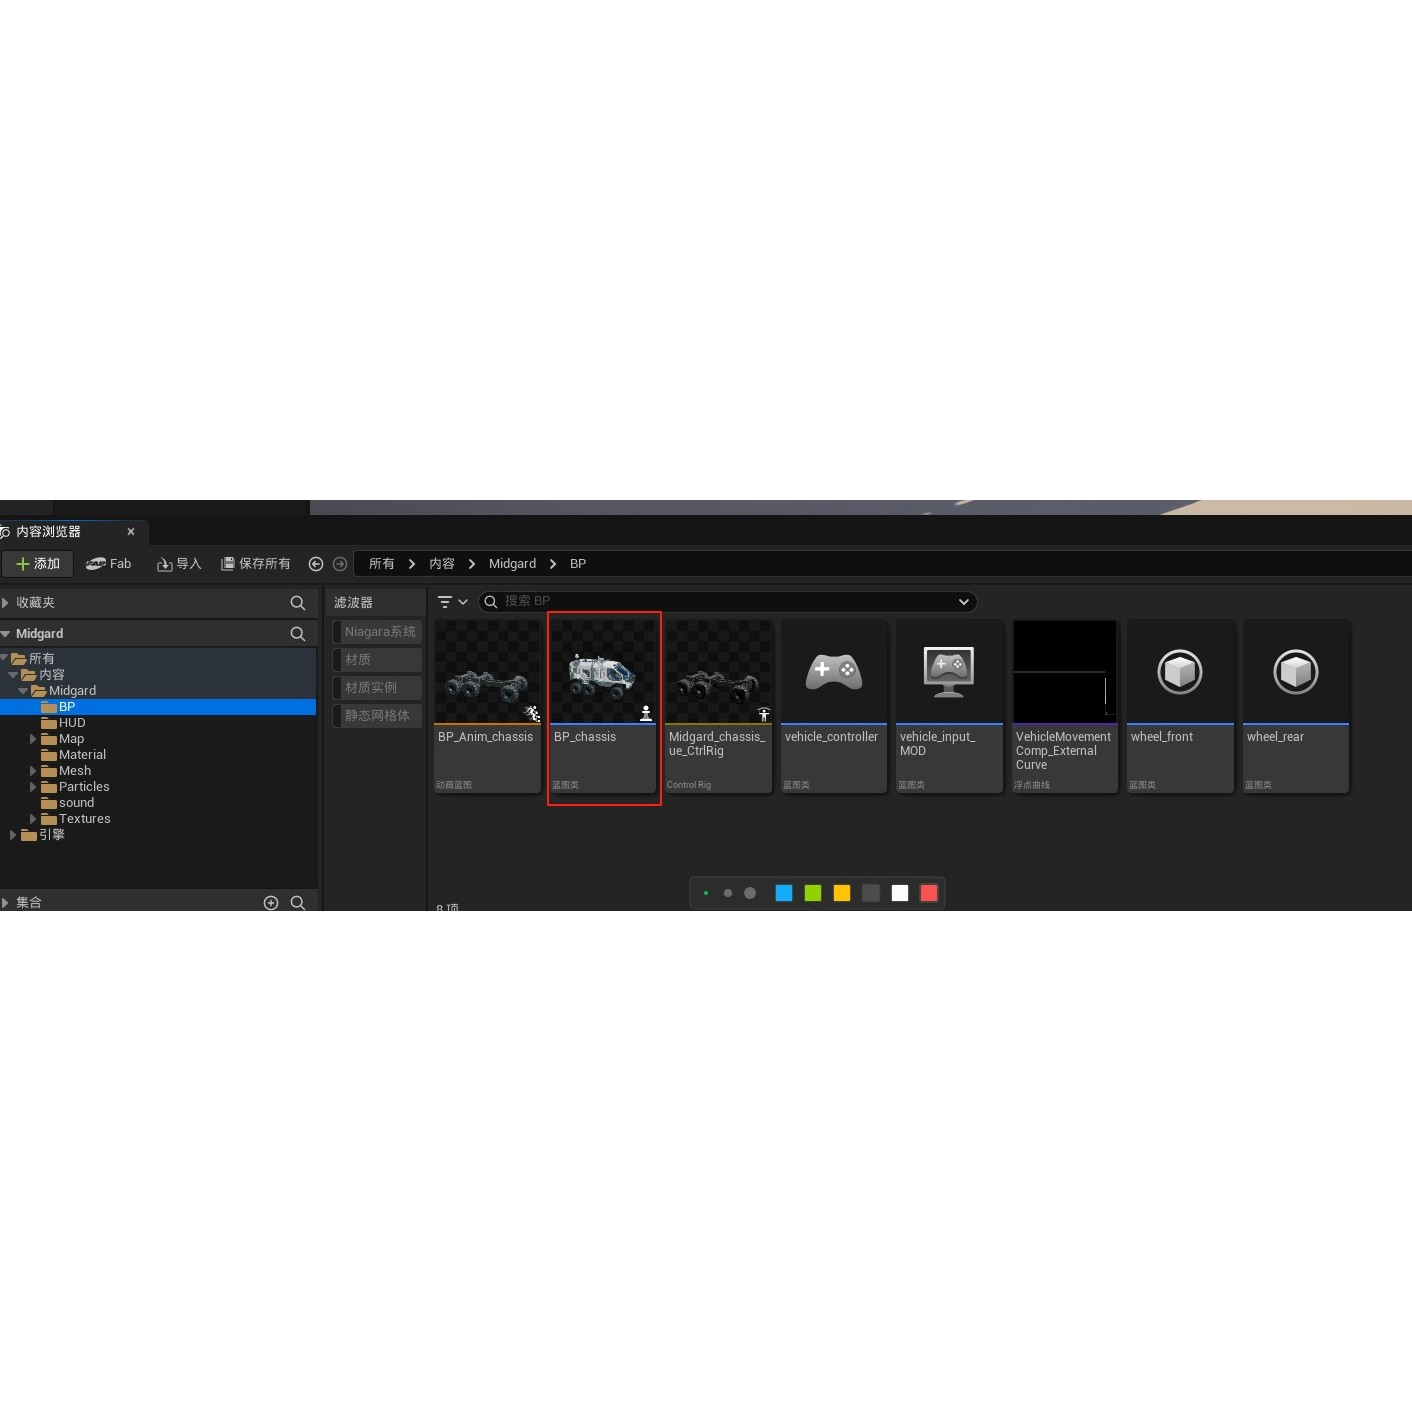Click the Save All icon button
This screenshot has width=1412, height=1412.
(228, 564)
